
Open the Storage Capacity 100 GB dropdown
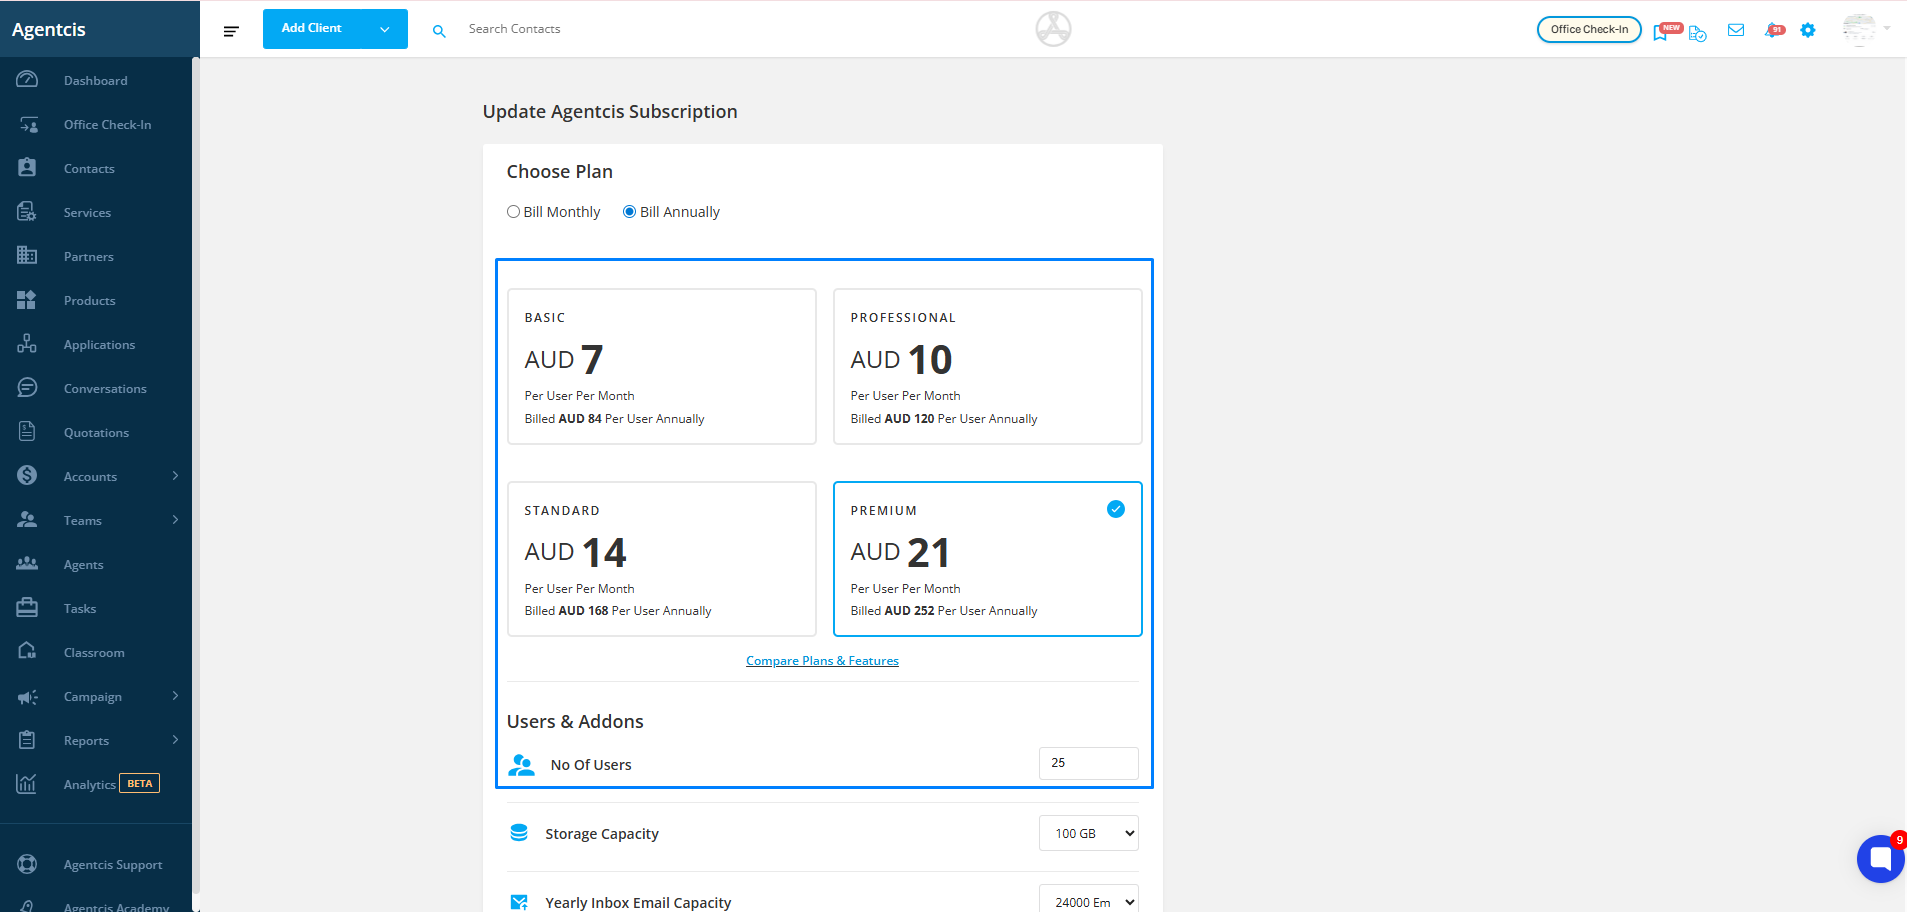[x=1089, y=833]
